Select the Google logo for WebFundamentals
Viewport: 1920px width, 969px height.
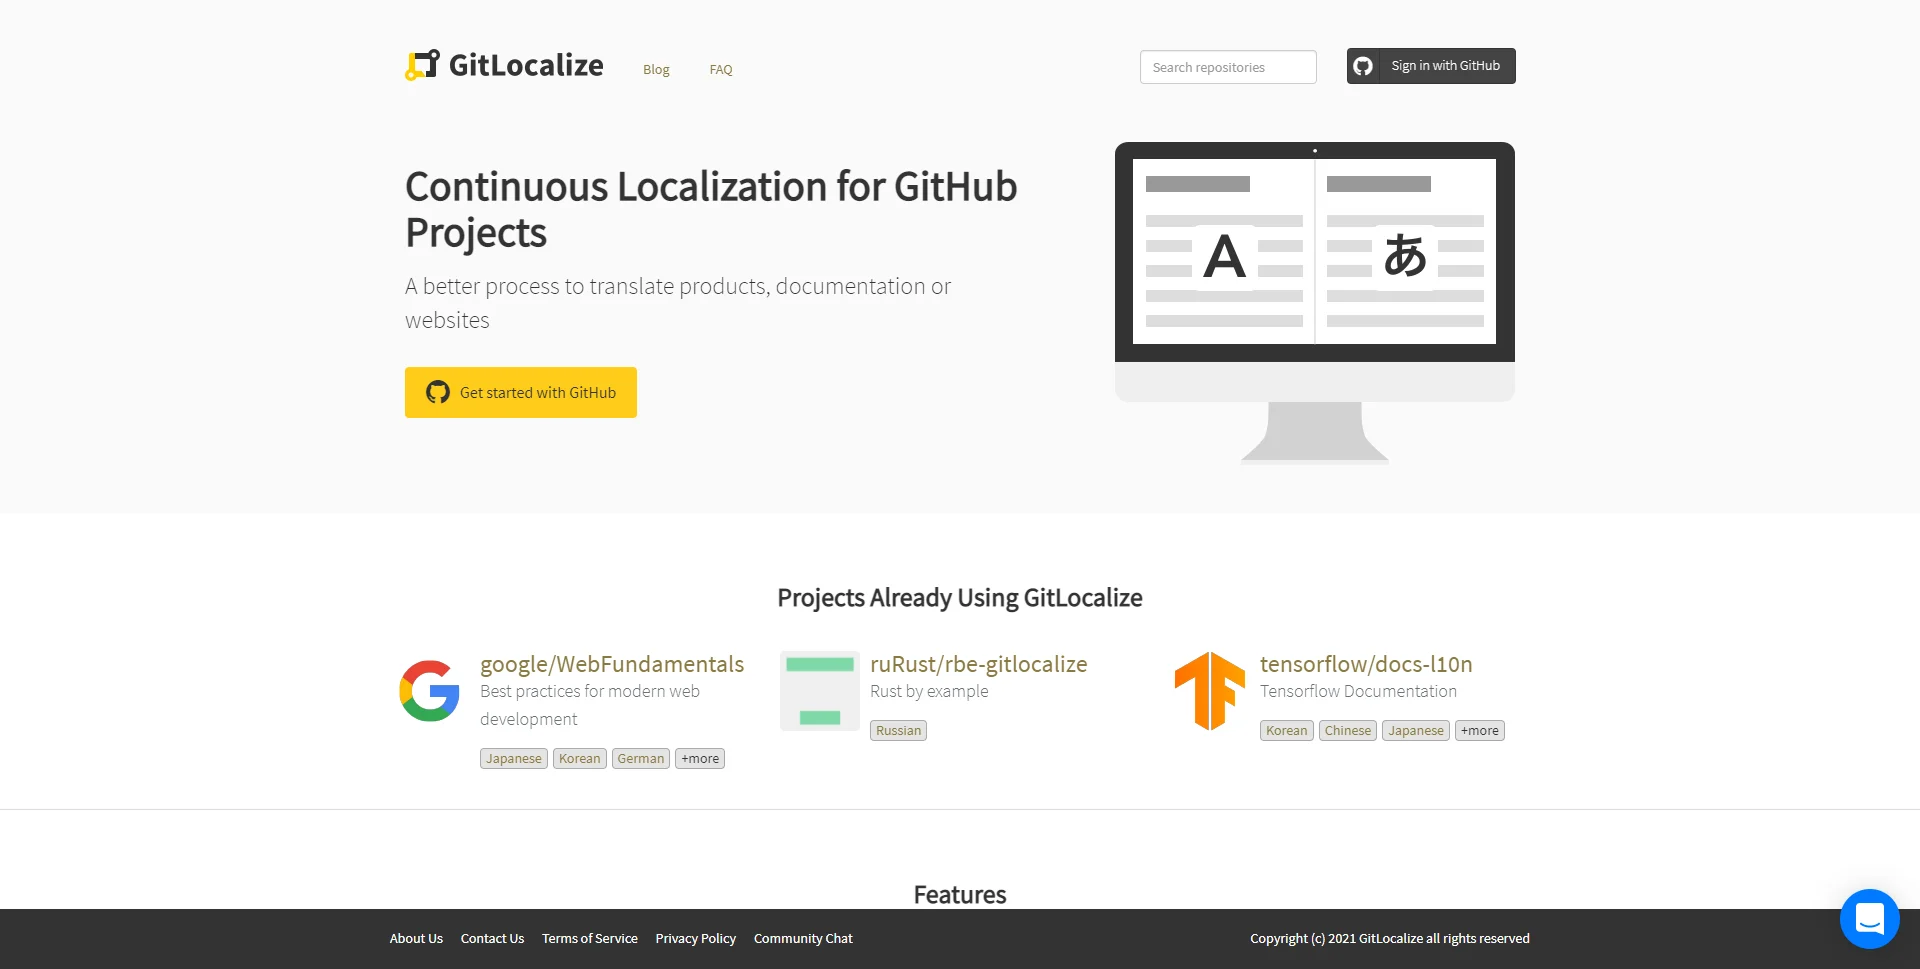(429, 690)
